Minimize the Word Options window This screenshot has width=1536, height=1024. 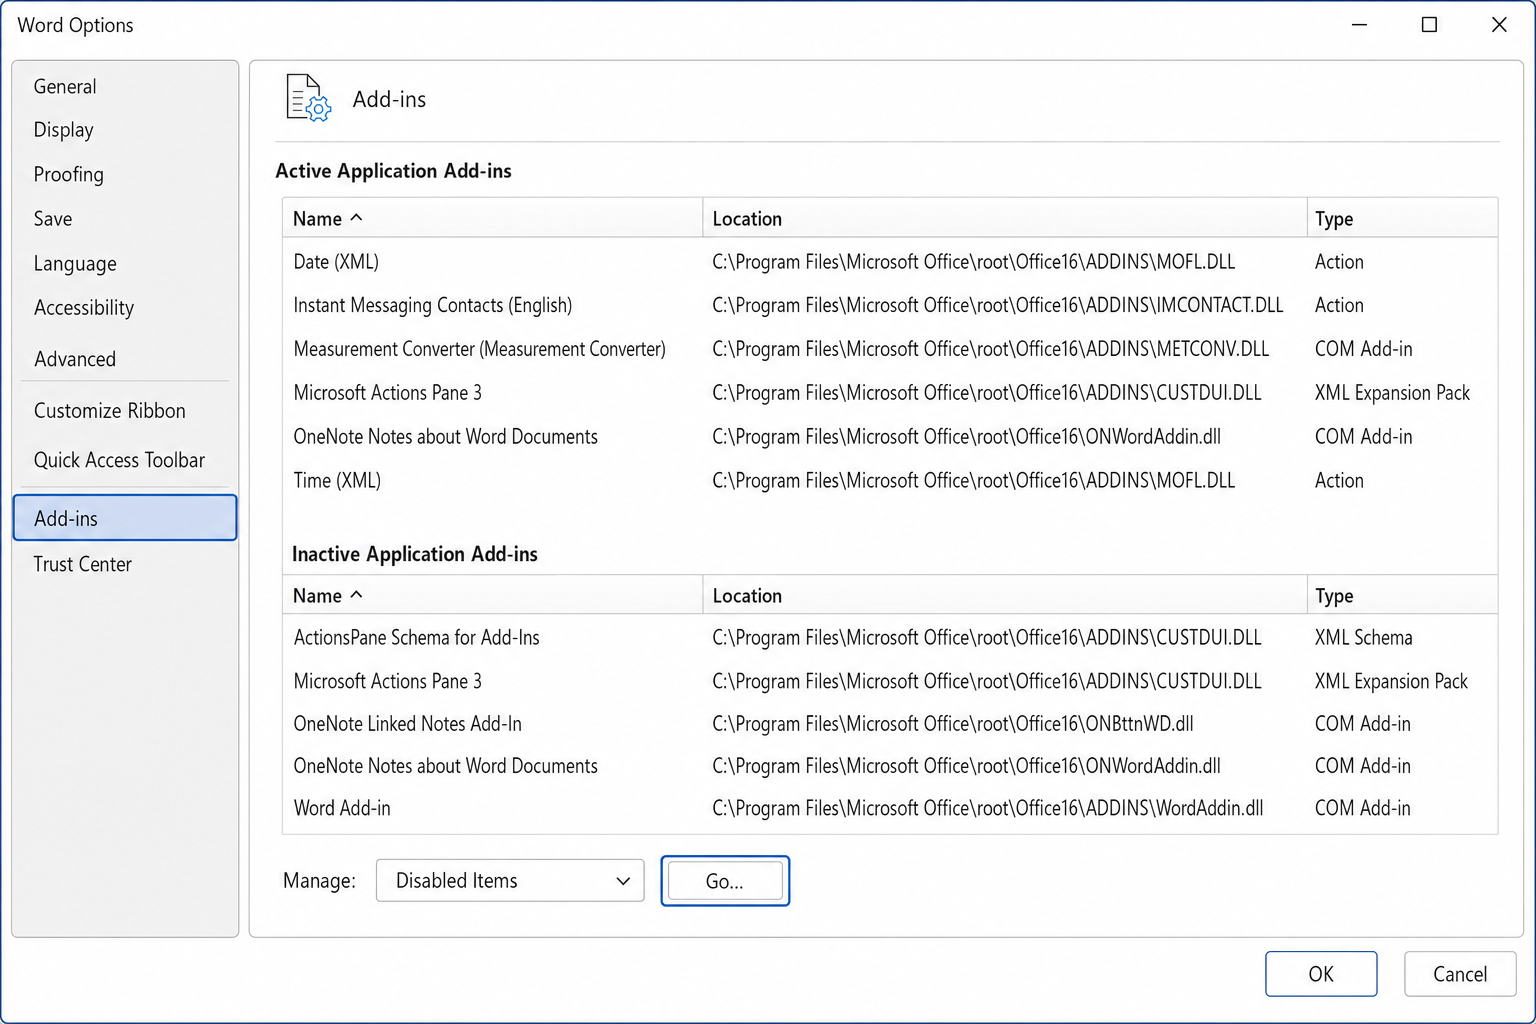click(x=1359, y=25)
